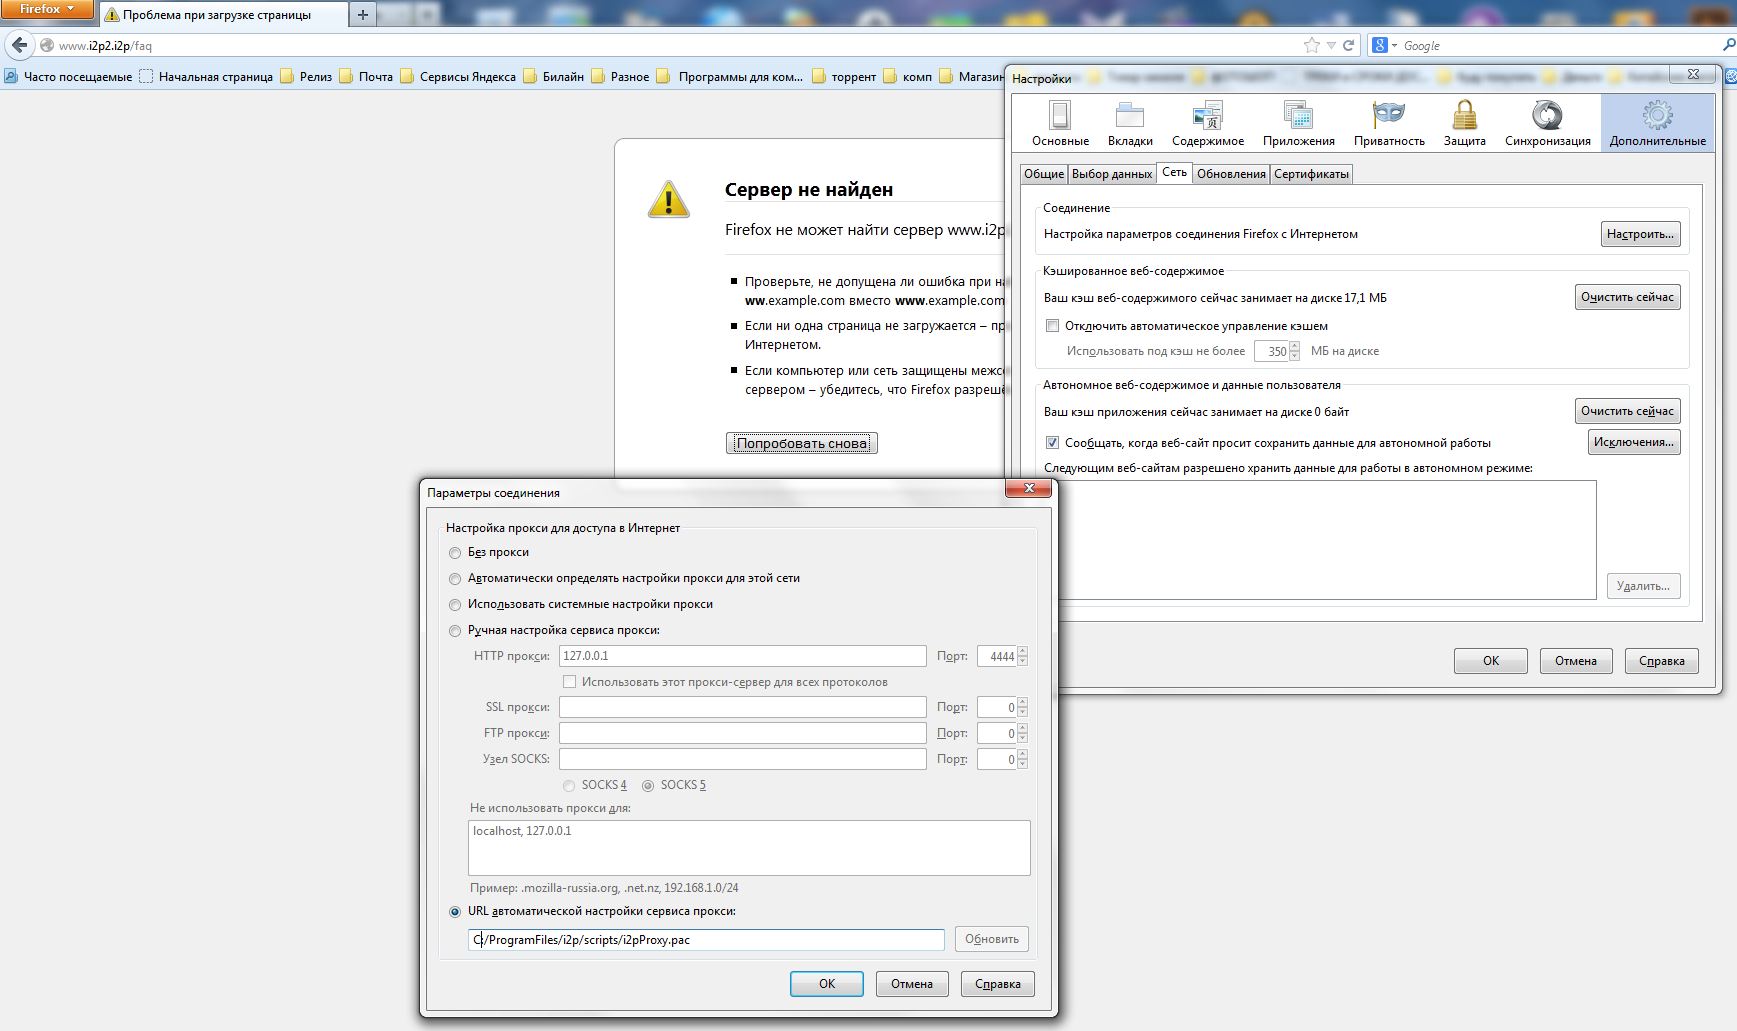Open Начальная страница bookmark
The height and width of the screenshot is (1031, 1737).
206,76
